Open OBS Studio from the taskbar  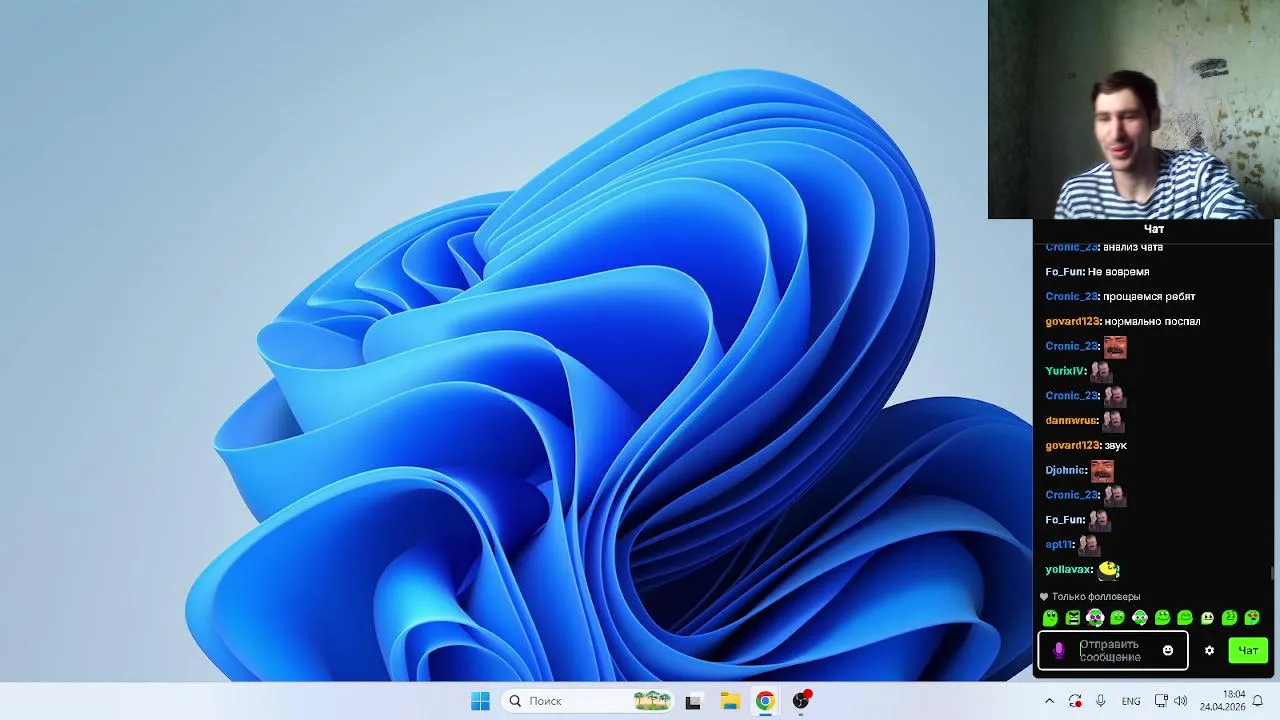click(801, 701)
